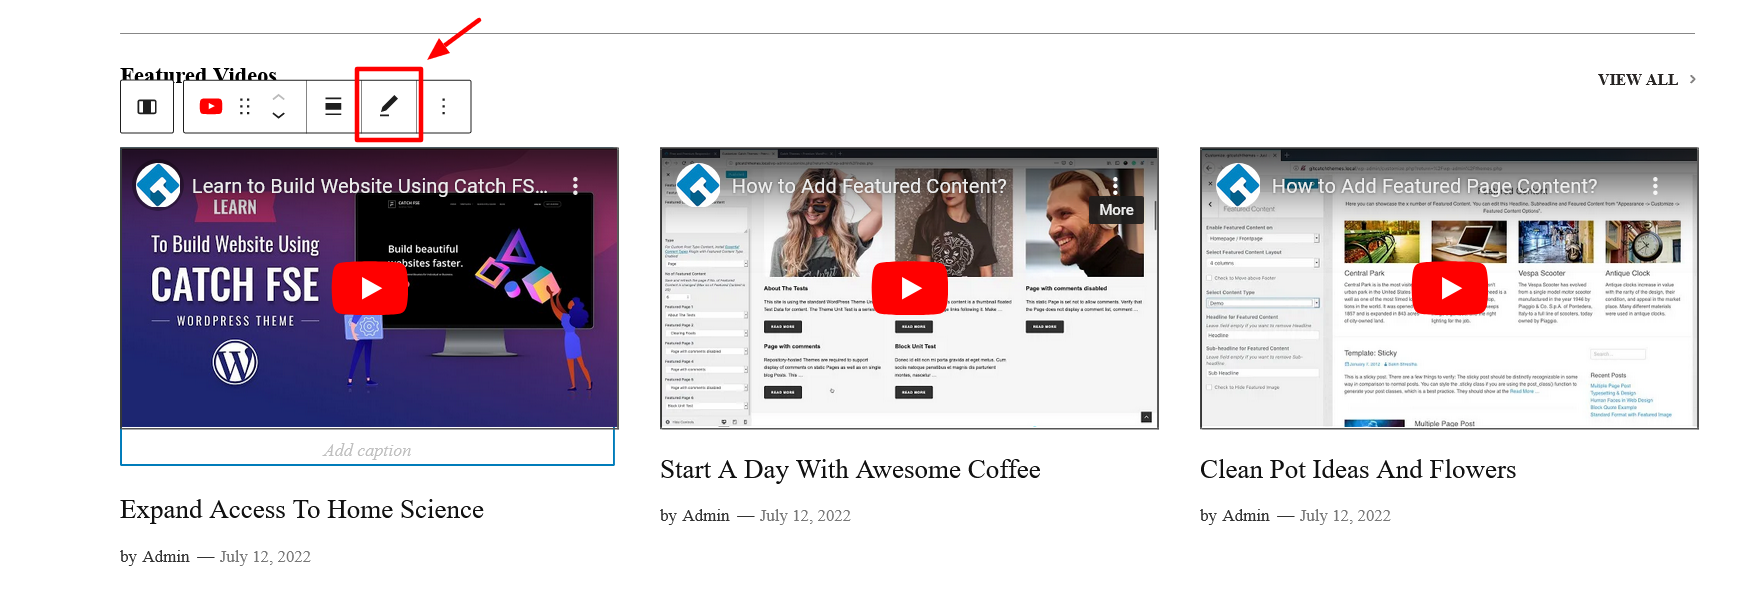
Task: Open block options three-dot menu
Action: click(x=444, y=107)
